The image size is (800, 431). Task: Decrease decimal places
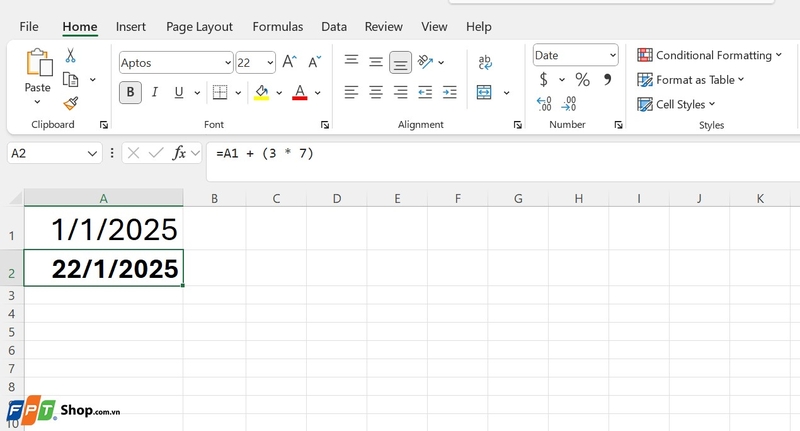(568, 104)
